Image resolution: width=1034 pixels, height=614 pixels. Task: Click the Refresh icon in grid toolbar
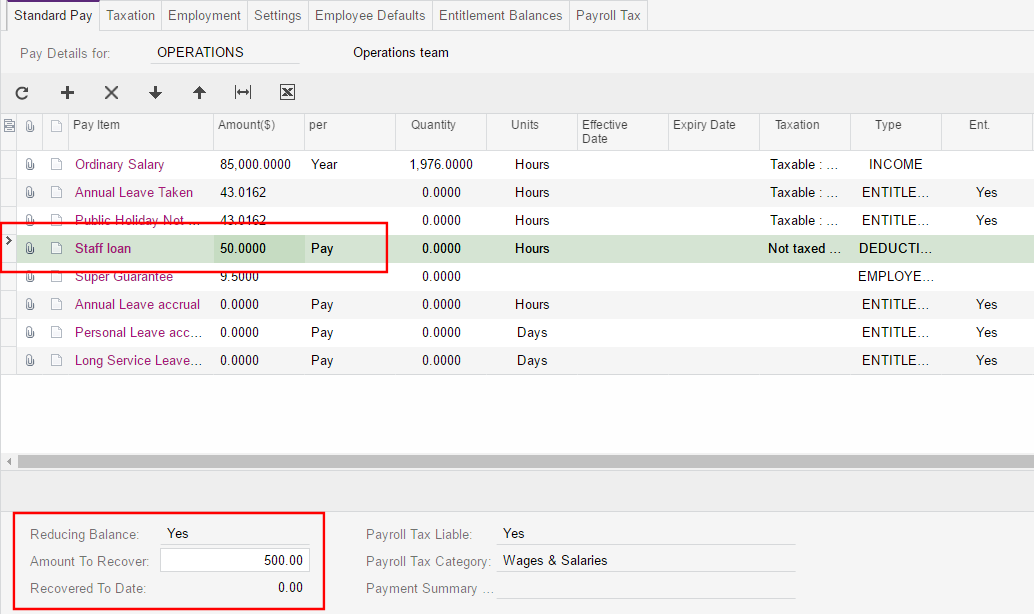22,93
